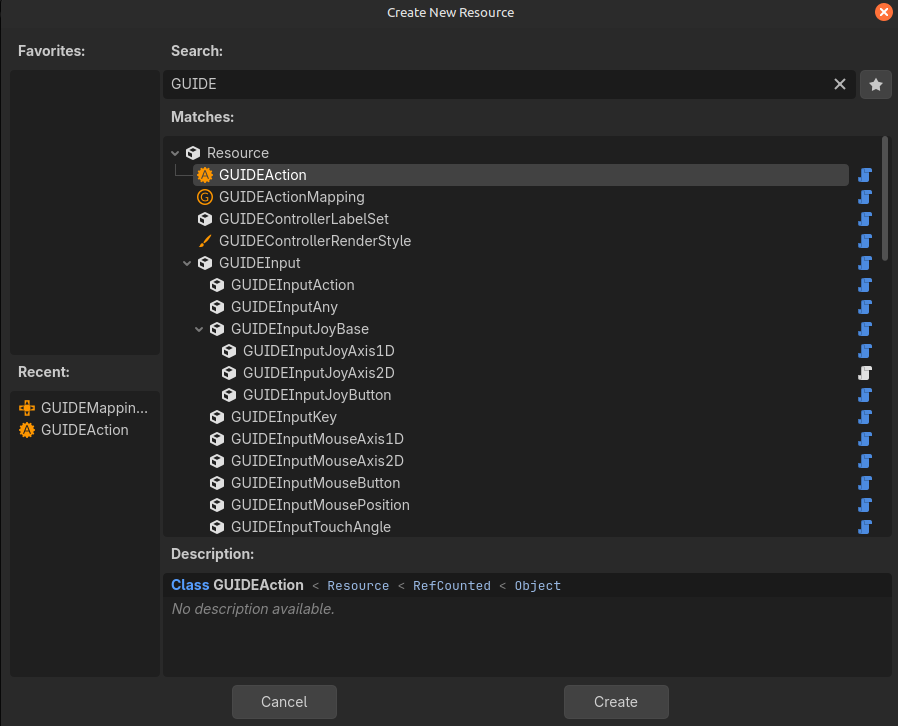Open script icon beside GUIDEActionMapping row
Viewport: 898px width, 726px height.
[x=865, y=197]
